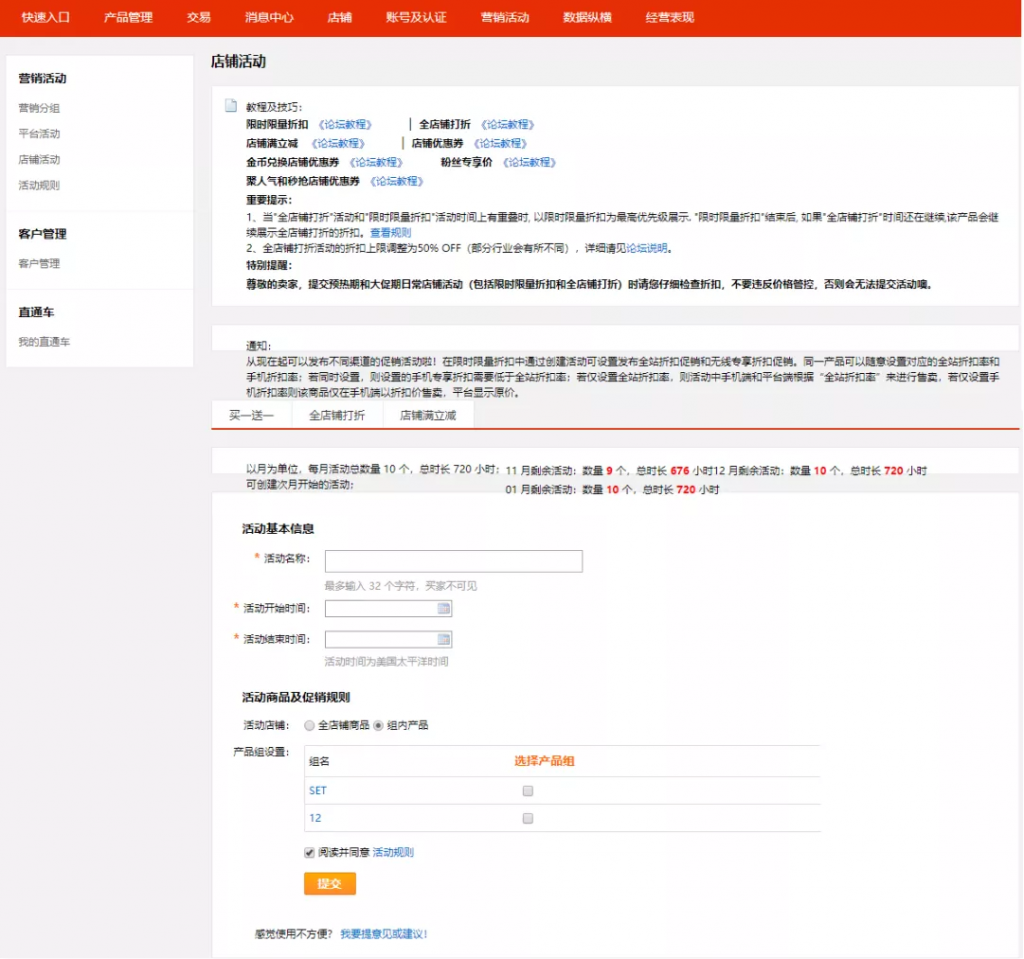
Task: Open 营销活动 in the top menu
Action: click(x=505, y=18)
